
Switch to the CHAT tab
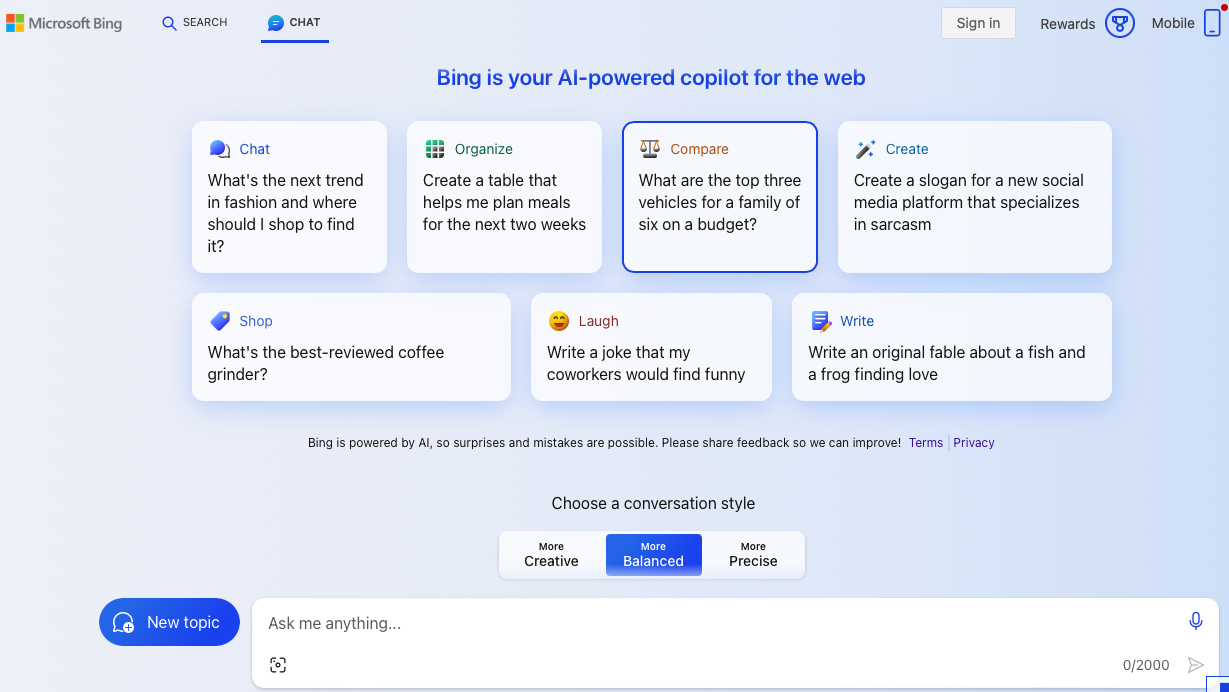coord(295,23)
